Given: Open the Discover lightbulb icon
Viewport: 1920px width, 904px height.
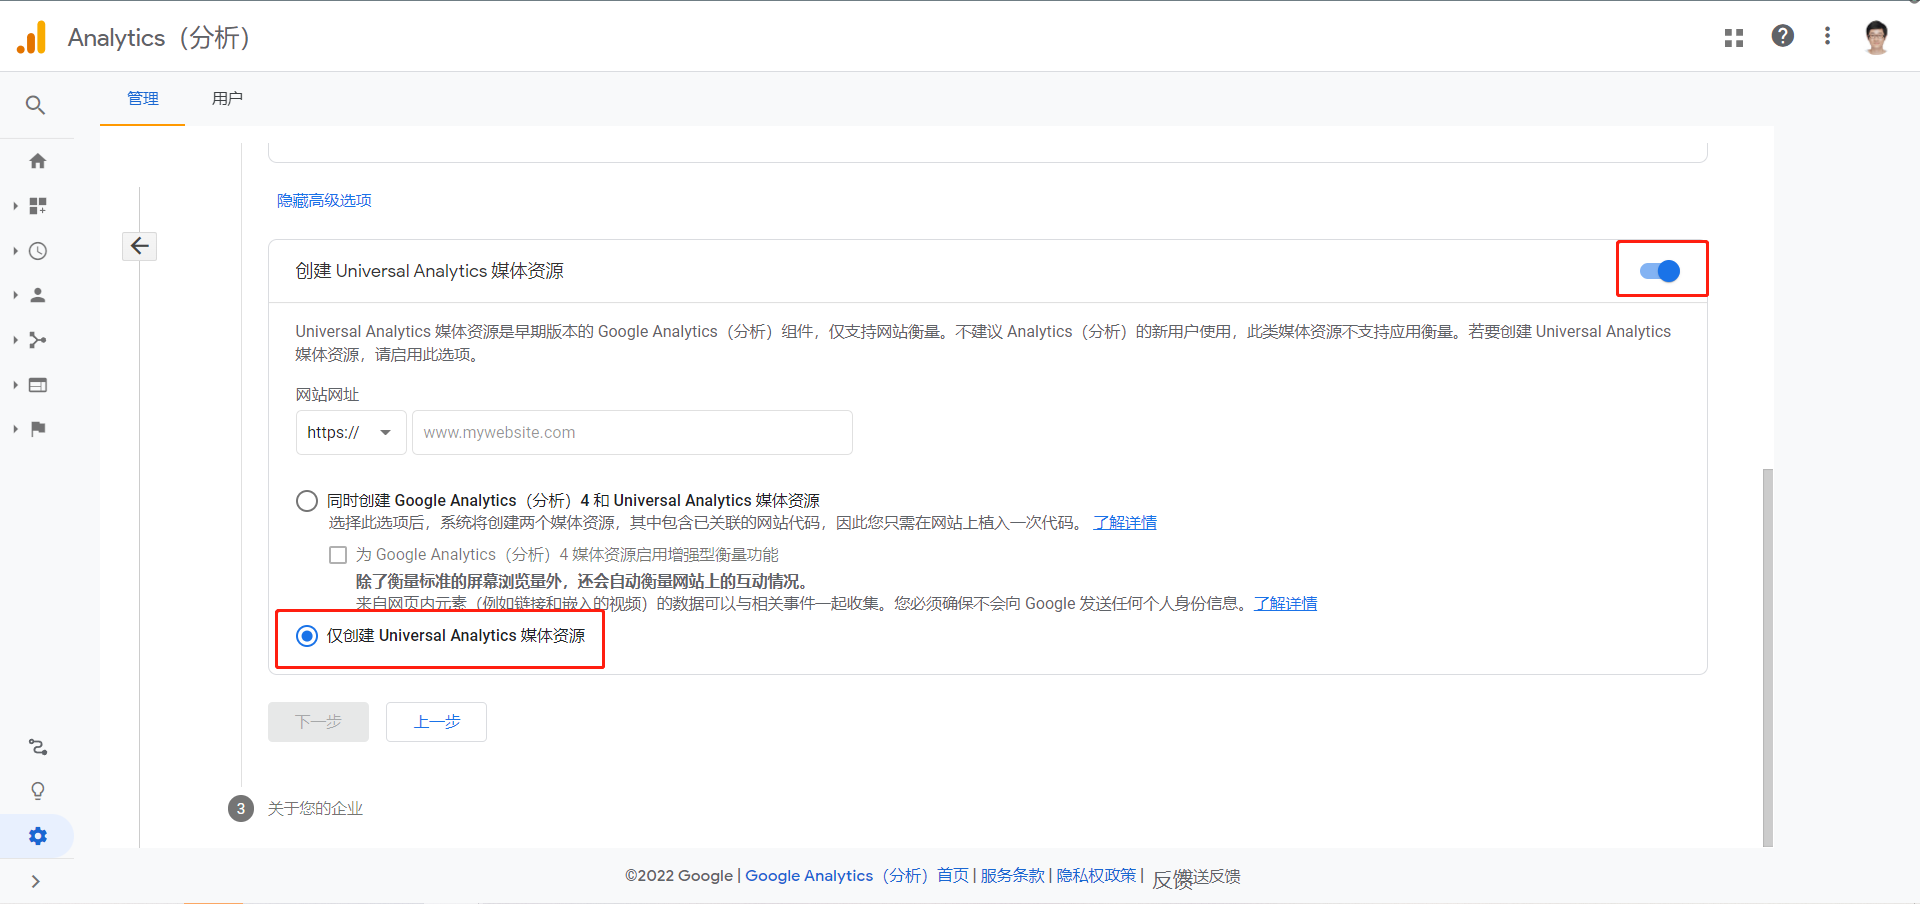Looking at the screenshot, I should click(38, 791).
